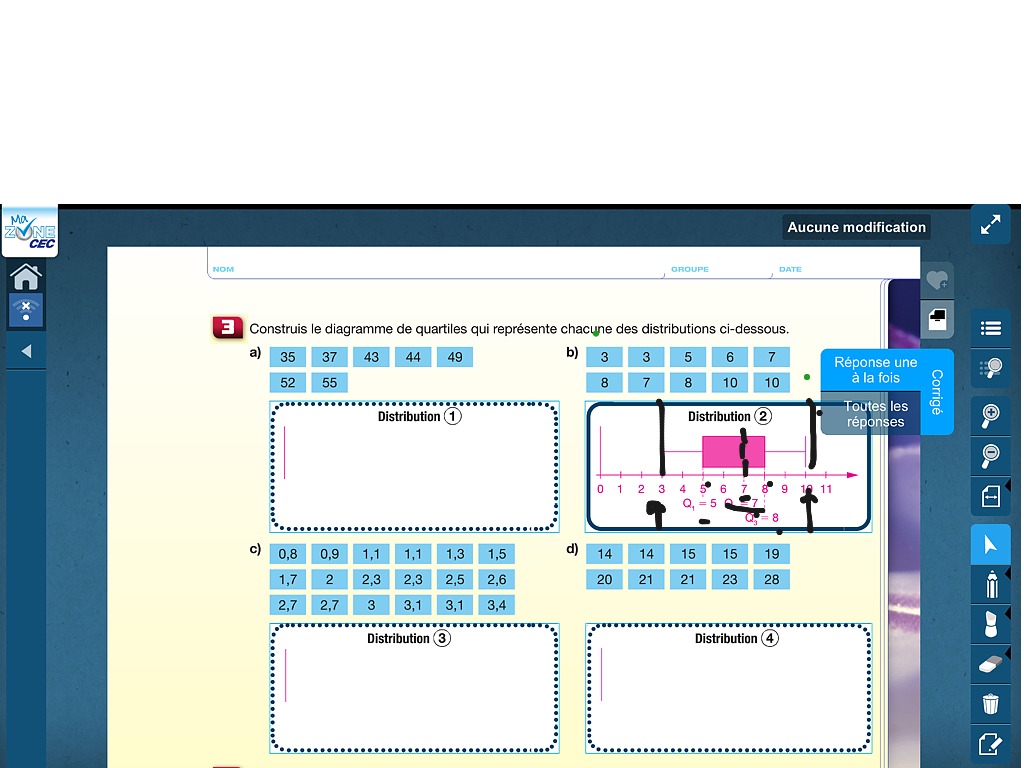Toggle the heart favorite icon

tap(937, 280)
